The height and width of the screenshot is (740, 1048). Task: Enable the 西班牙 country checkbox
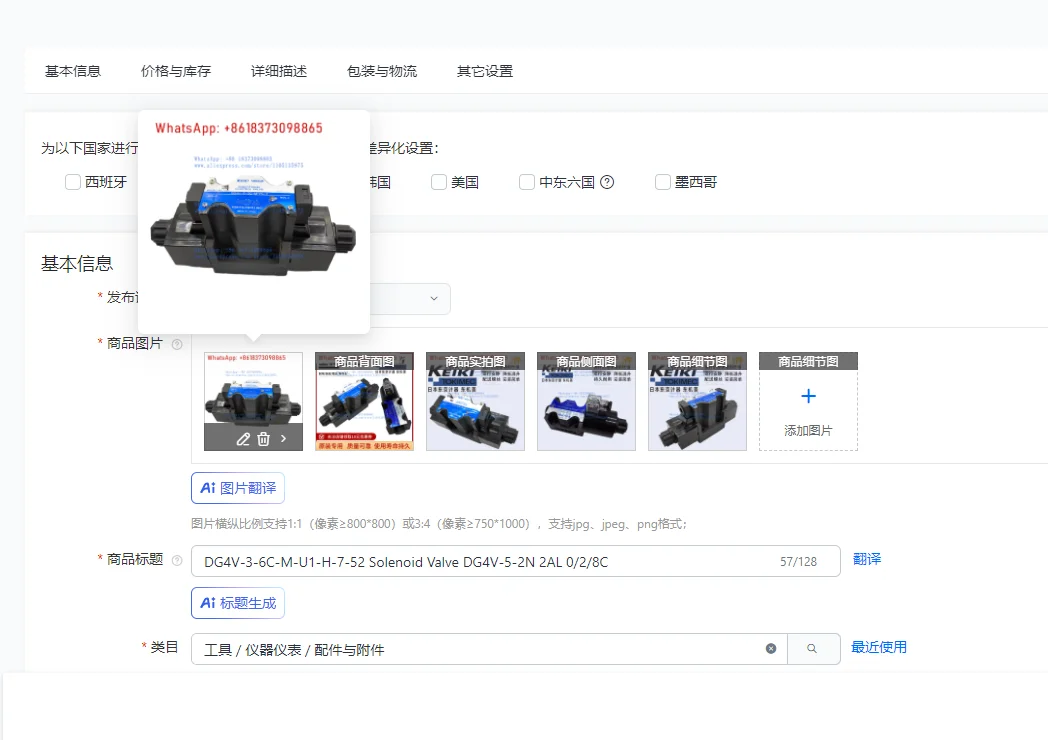(72, 181)
